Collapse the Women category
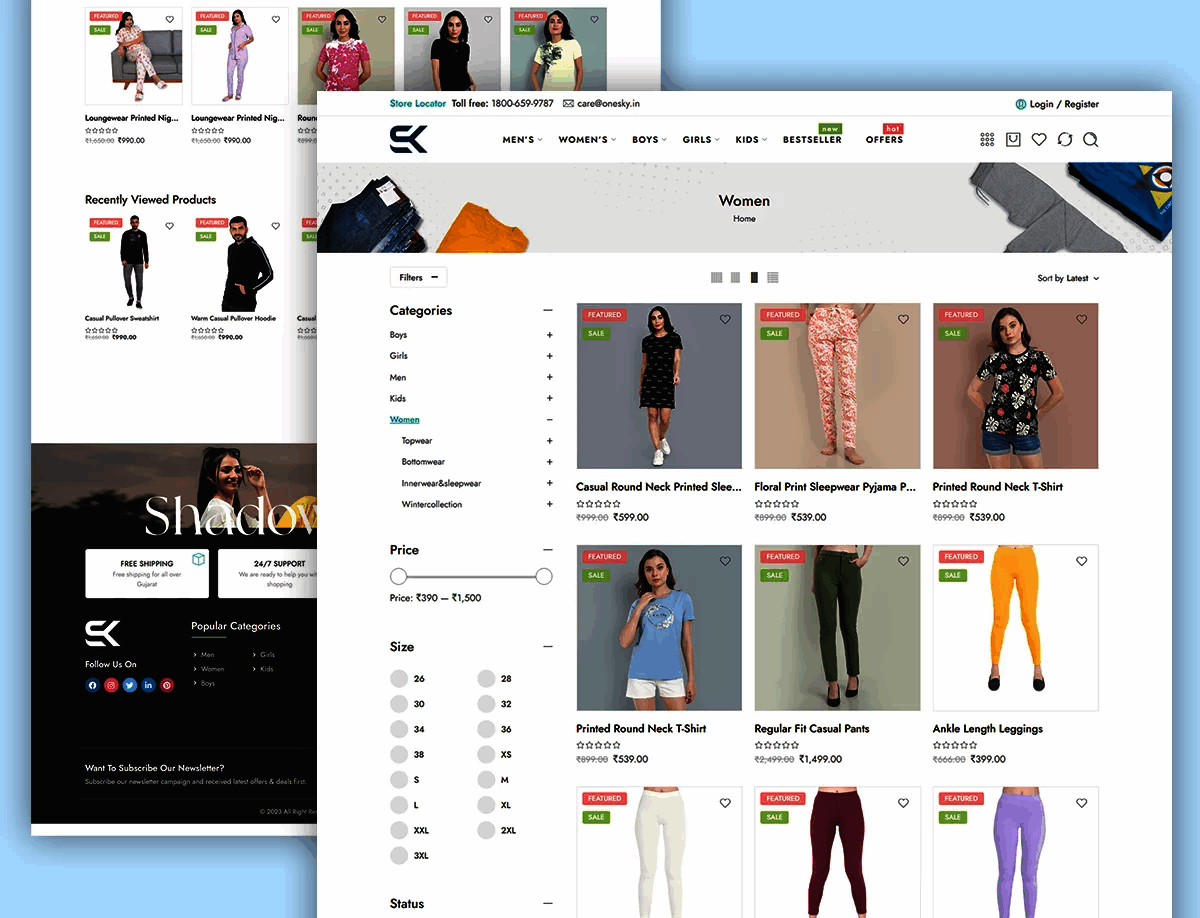 pyautogui.click(x=549, y=420)
